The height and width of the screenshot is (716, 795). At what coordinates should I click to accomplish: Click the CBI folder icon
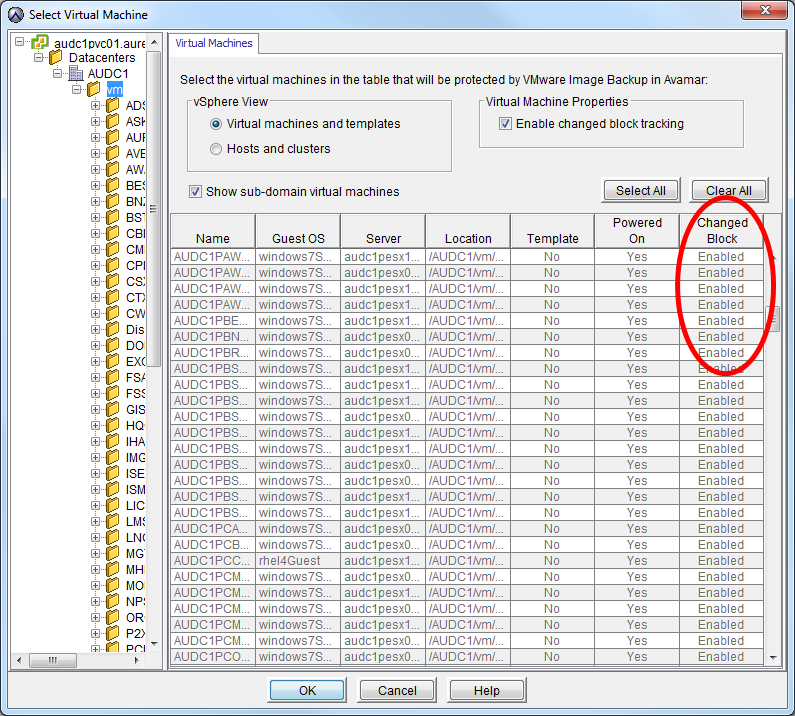coord(113,234)
